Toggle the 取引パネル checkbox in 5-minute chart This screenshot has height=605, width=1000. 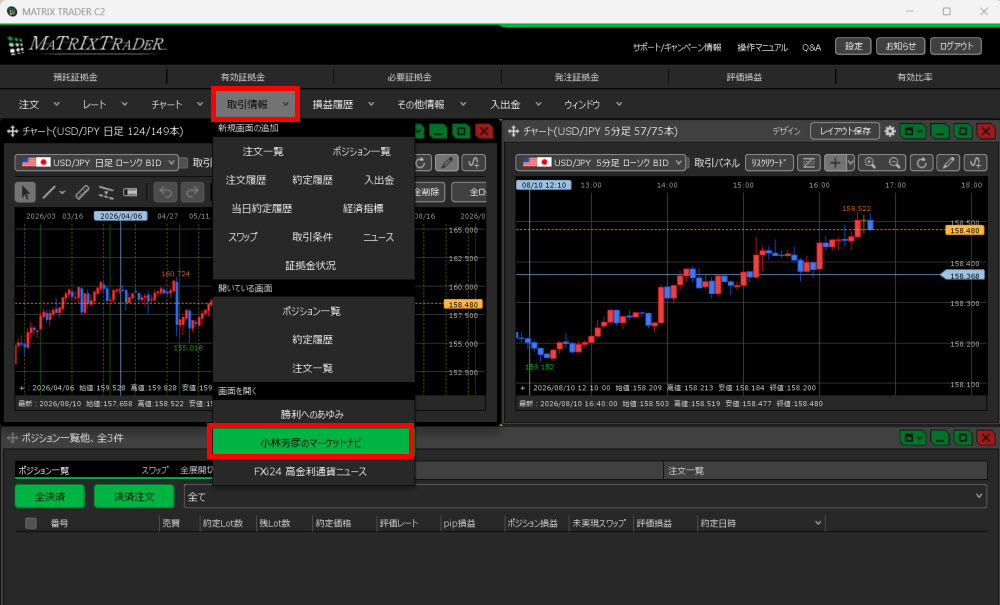point(690,163)
